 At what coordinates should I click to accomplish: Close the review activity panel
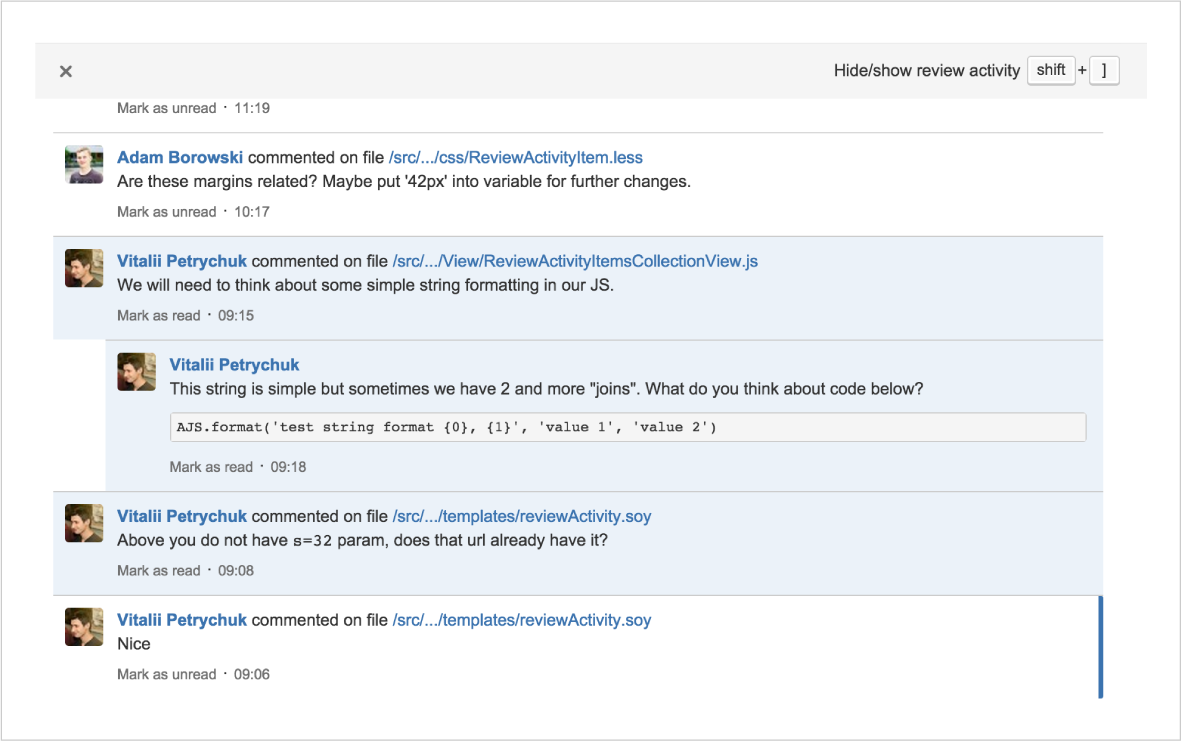coord(65,71)
